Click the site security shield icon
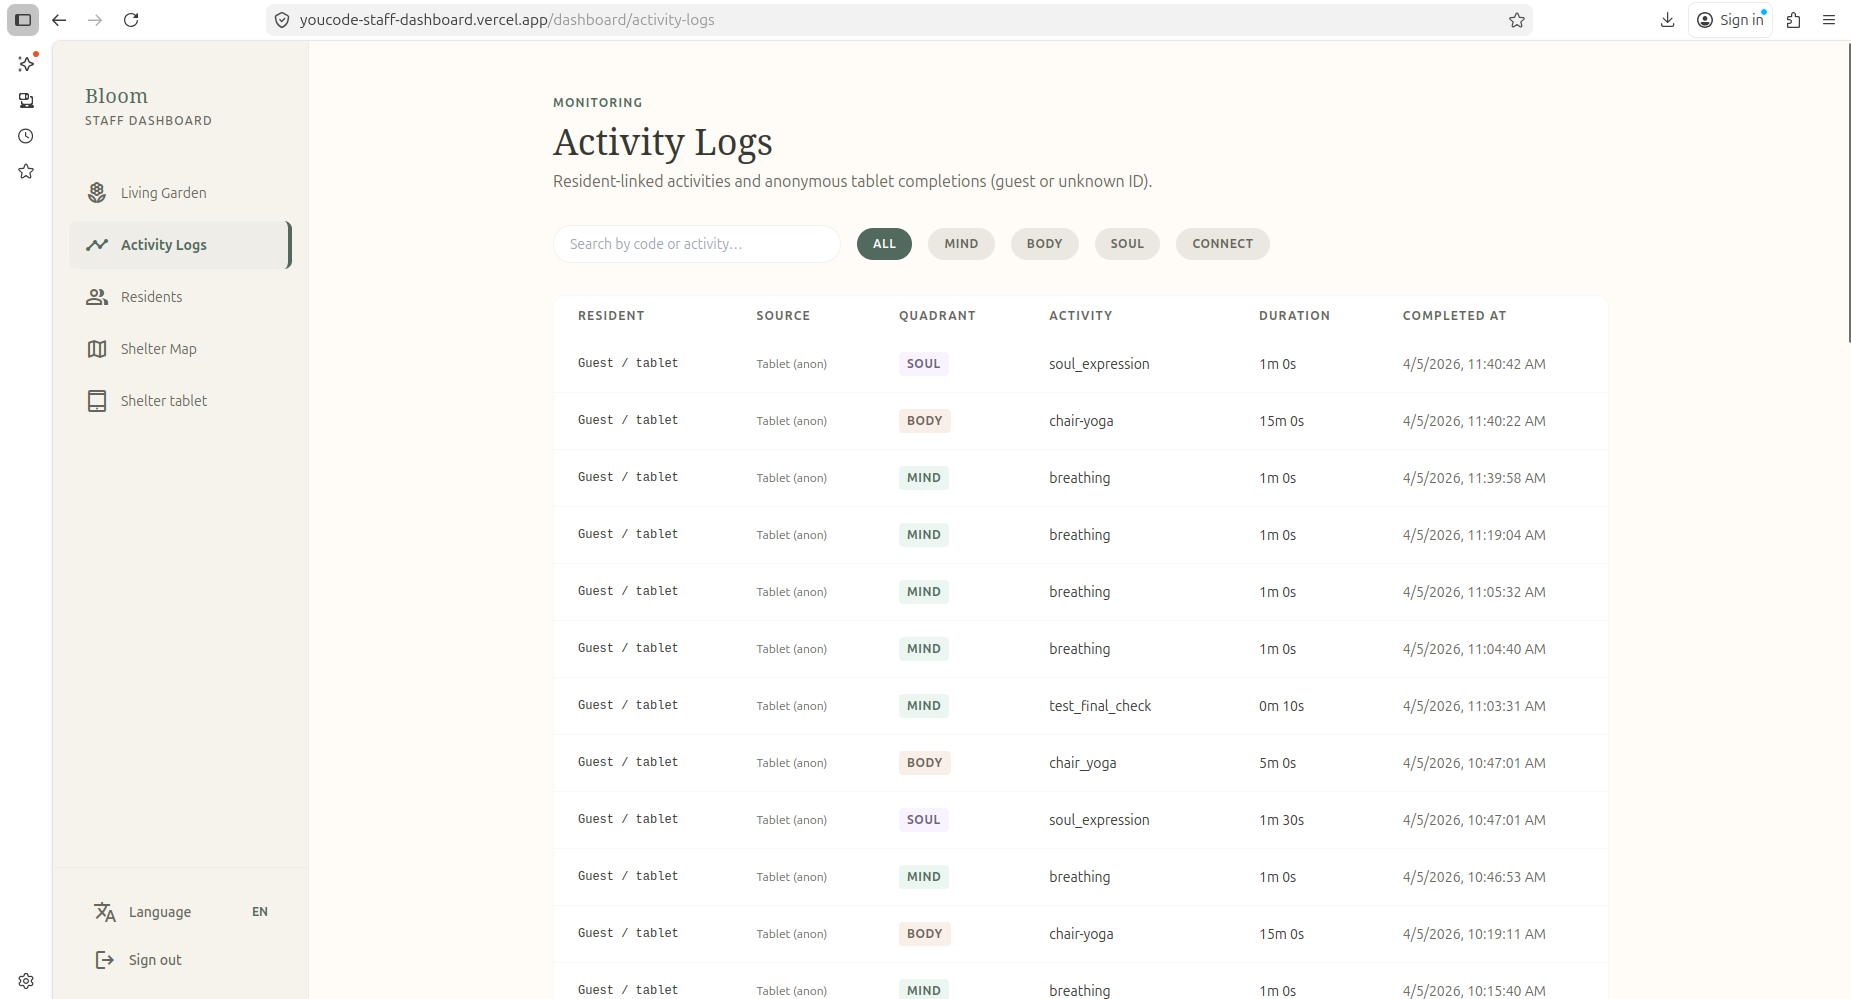This screenshot has width=1851, height=999. coord(282,20)
